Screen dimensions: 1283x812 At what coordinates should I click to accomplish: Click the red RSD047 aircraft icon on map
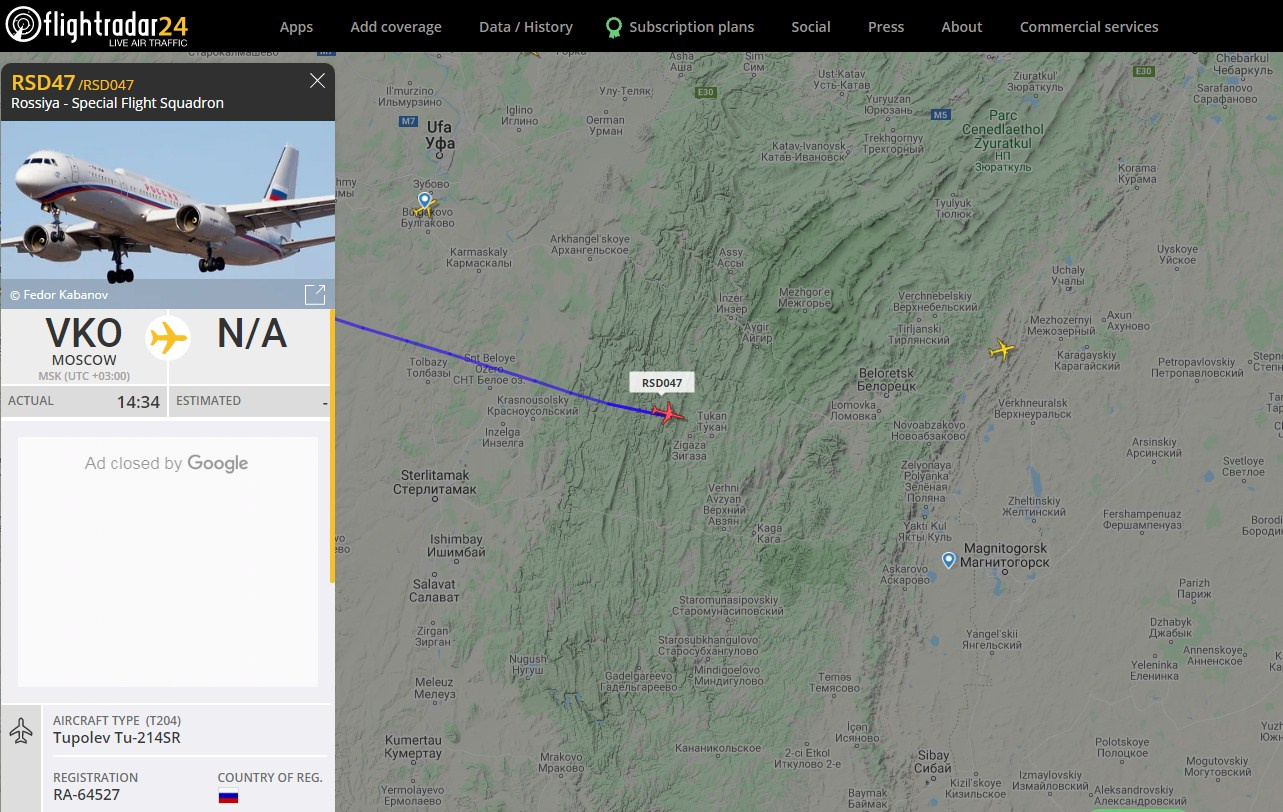(x=667, y=413)
